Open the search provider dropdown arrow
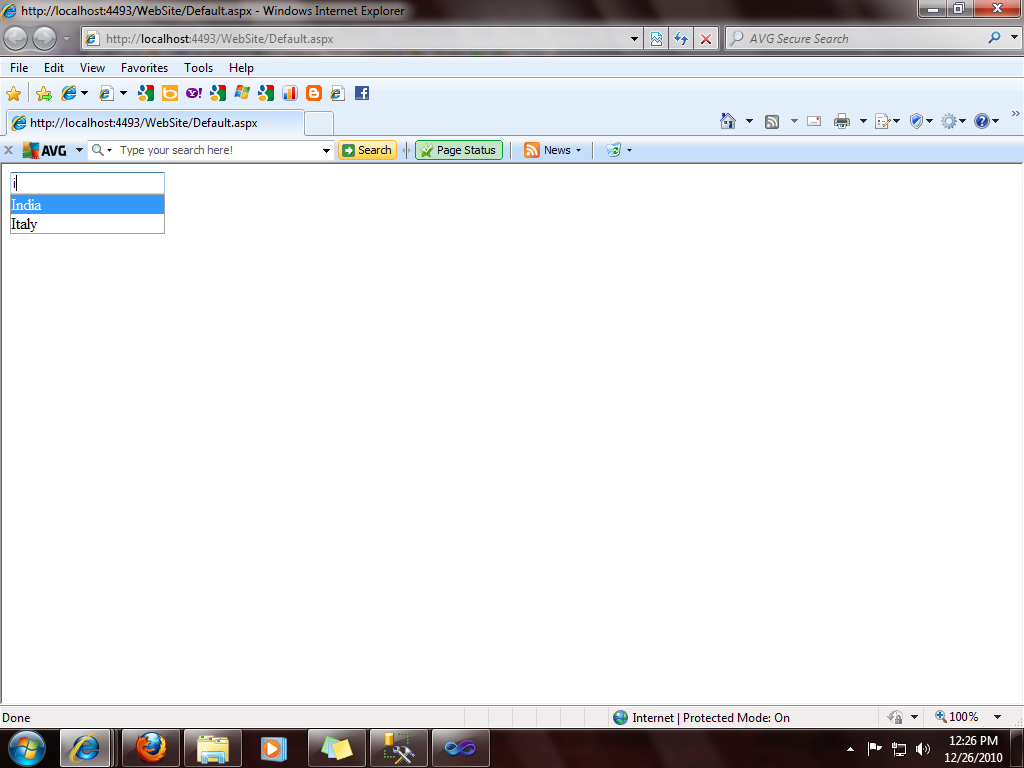1024x768 pixels. [1014, 38]
